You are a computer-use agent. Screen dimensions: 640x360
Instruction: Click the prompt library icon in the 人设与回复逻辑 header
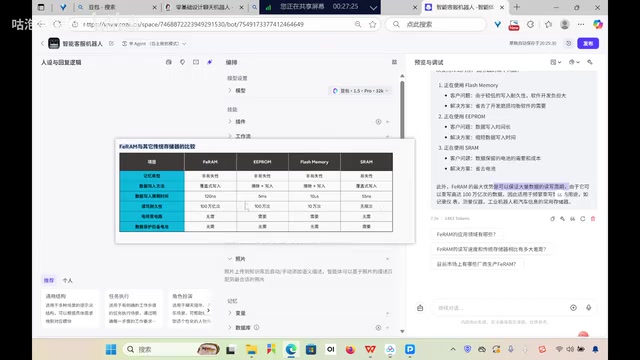point(169,62)
